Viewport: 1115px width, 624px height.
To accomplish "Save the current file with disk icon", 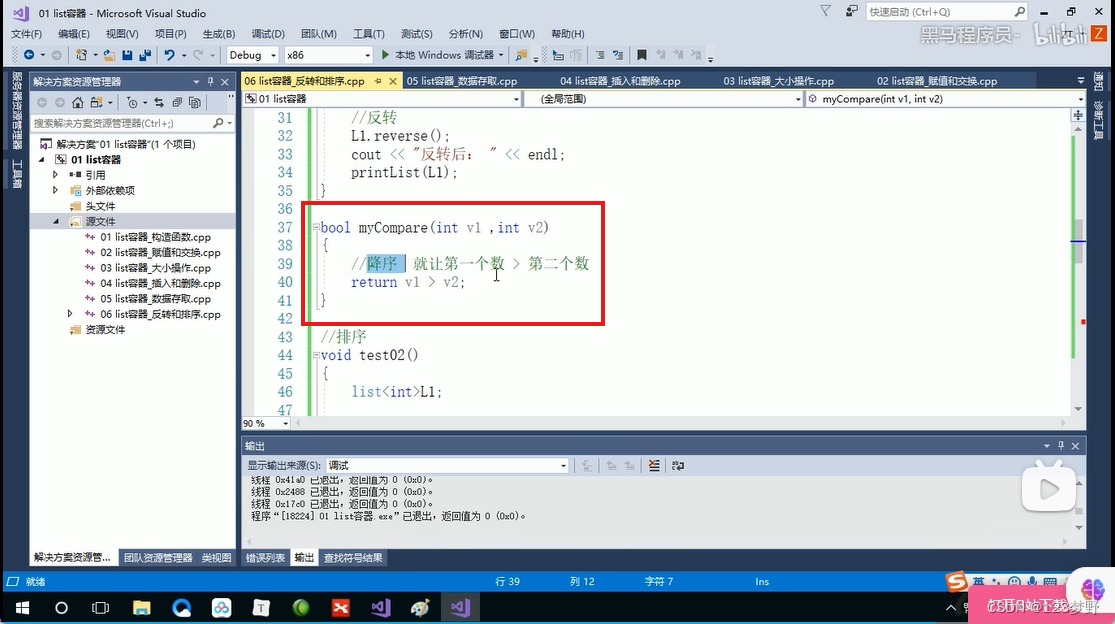I will tap(127, 55).
